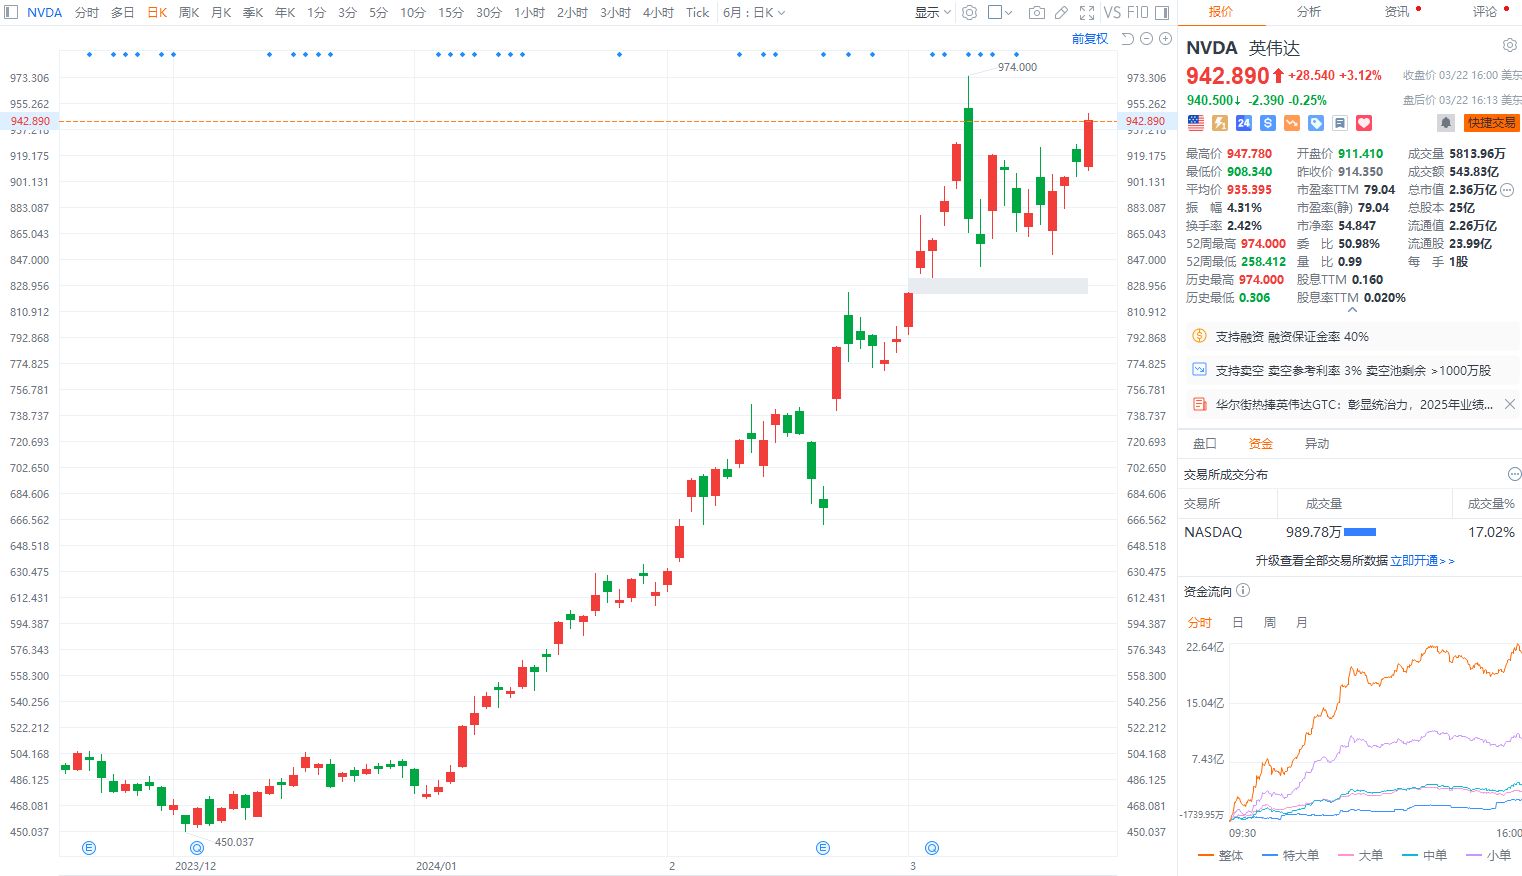Screen dimensions: 1522x876
Task: Toggle 特大单 series in flow legend
Action: [1291, 855]
